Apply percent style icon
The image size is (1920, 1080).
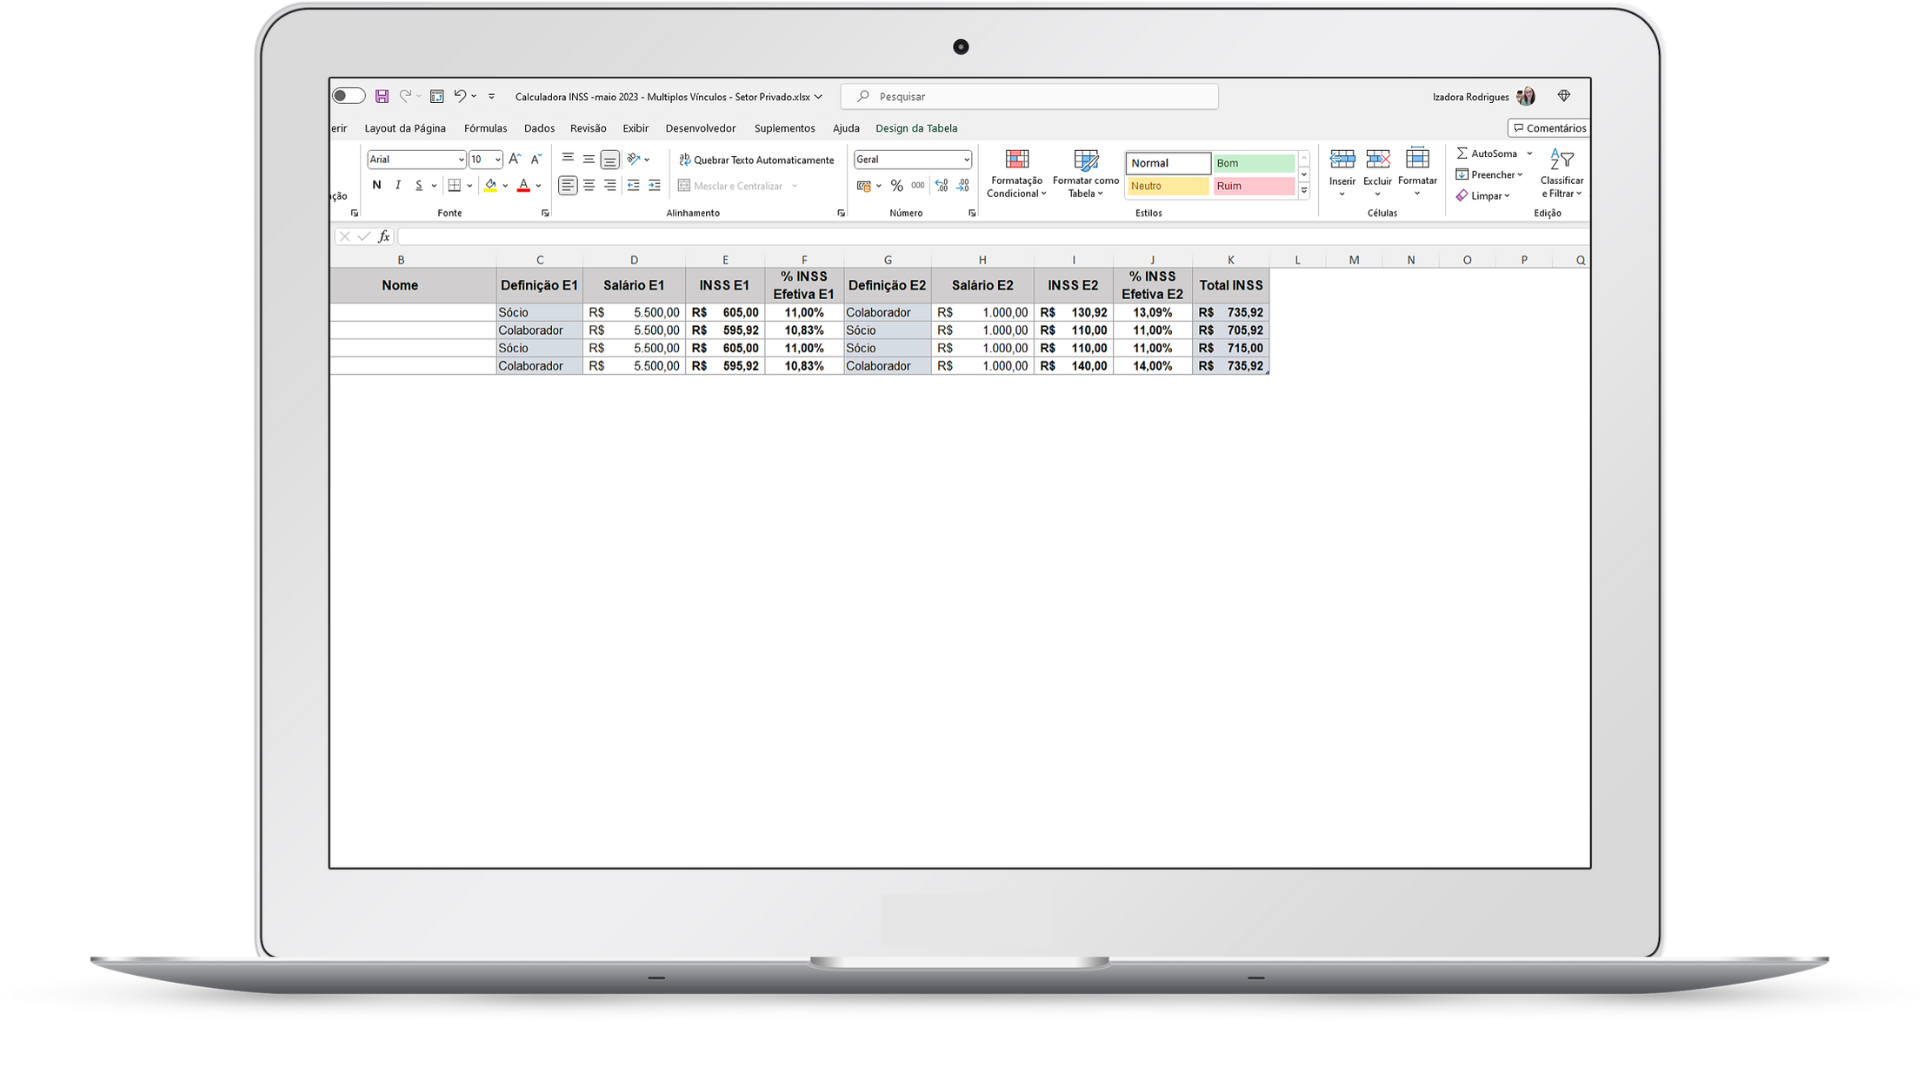(897, 186)
